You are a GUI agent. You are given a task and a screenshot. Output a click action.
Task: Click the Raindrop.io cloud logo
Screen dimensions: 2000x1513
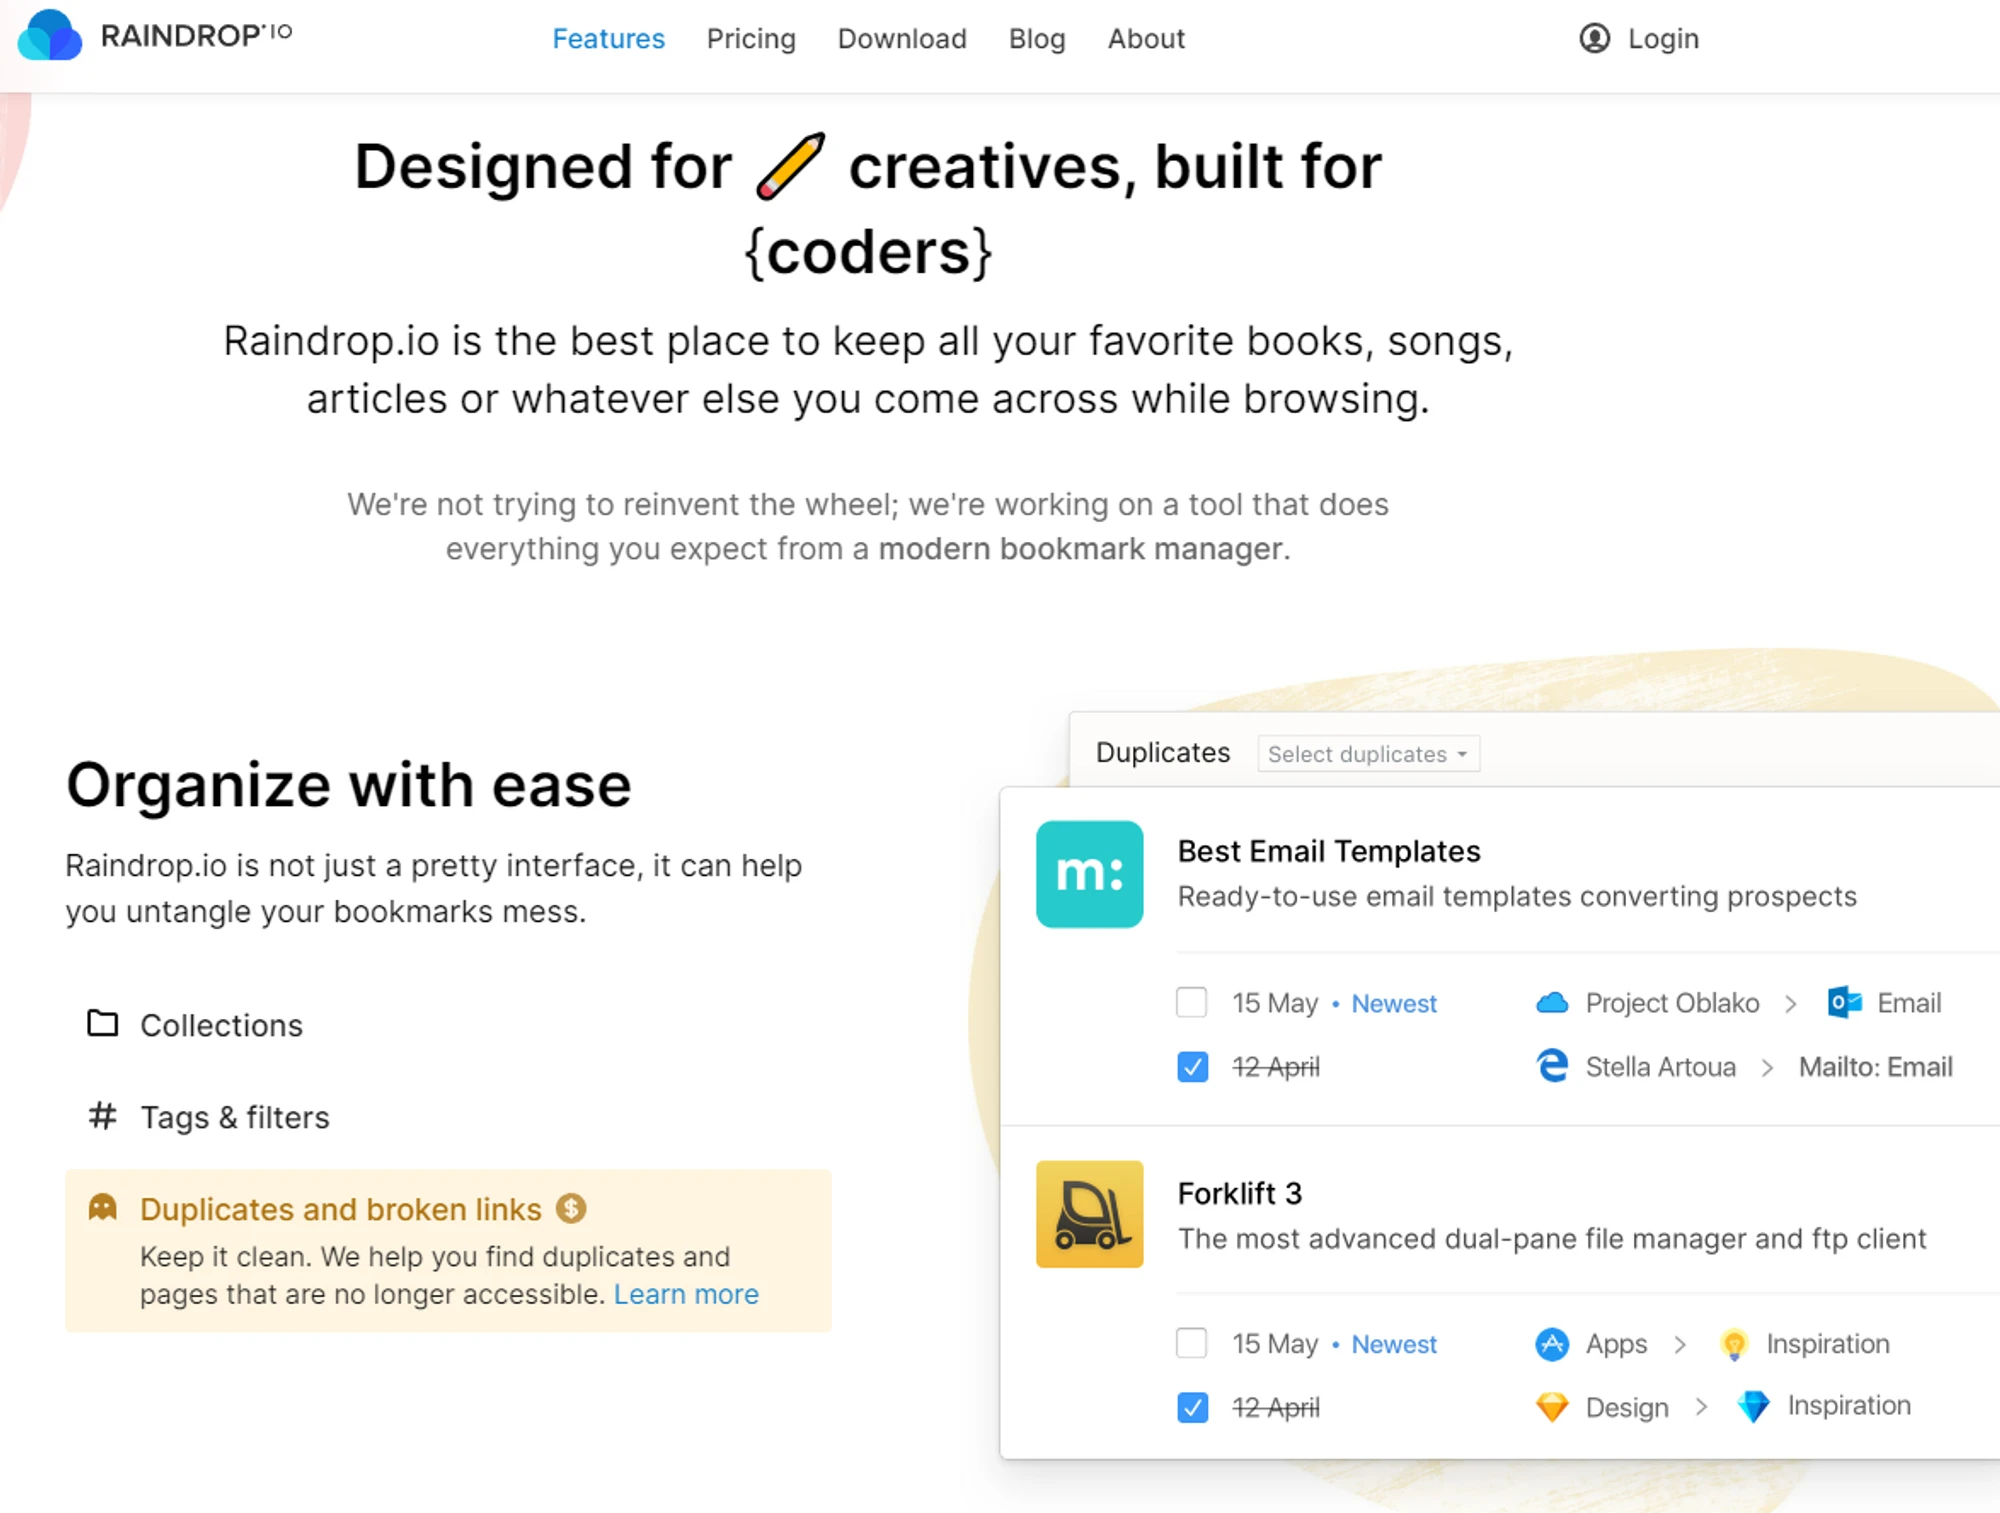point(49,36)
